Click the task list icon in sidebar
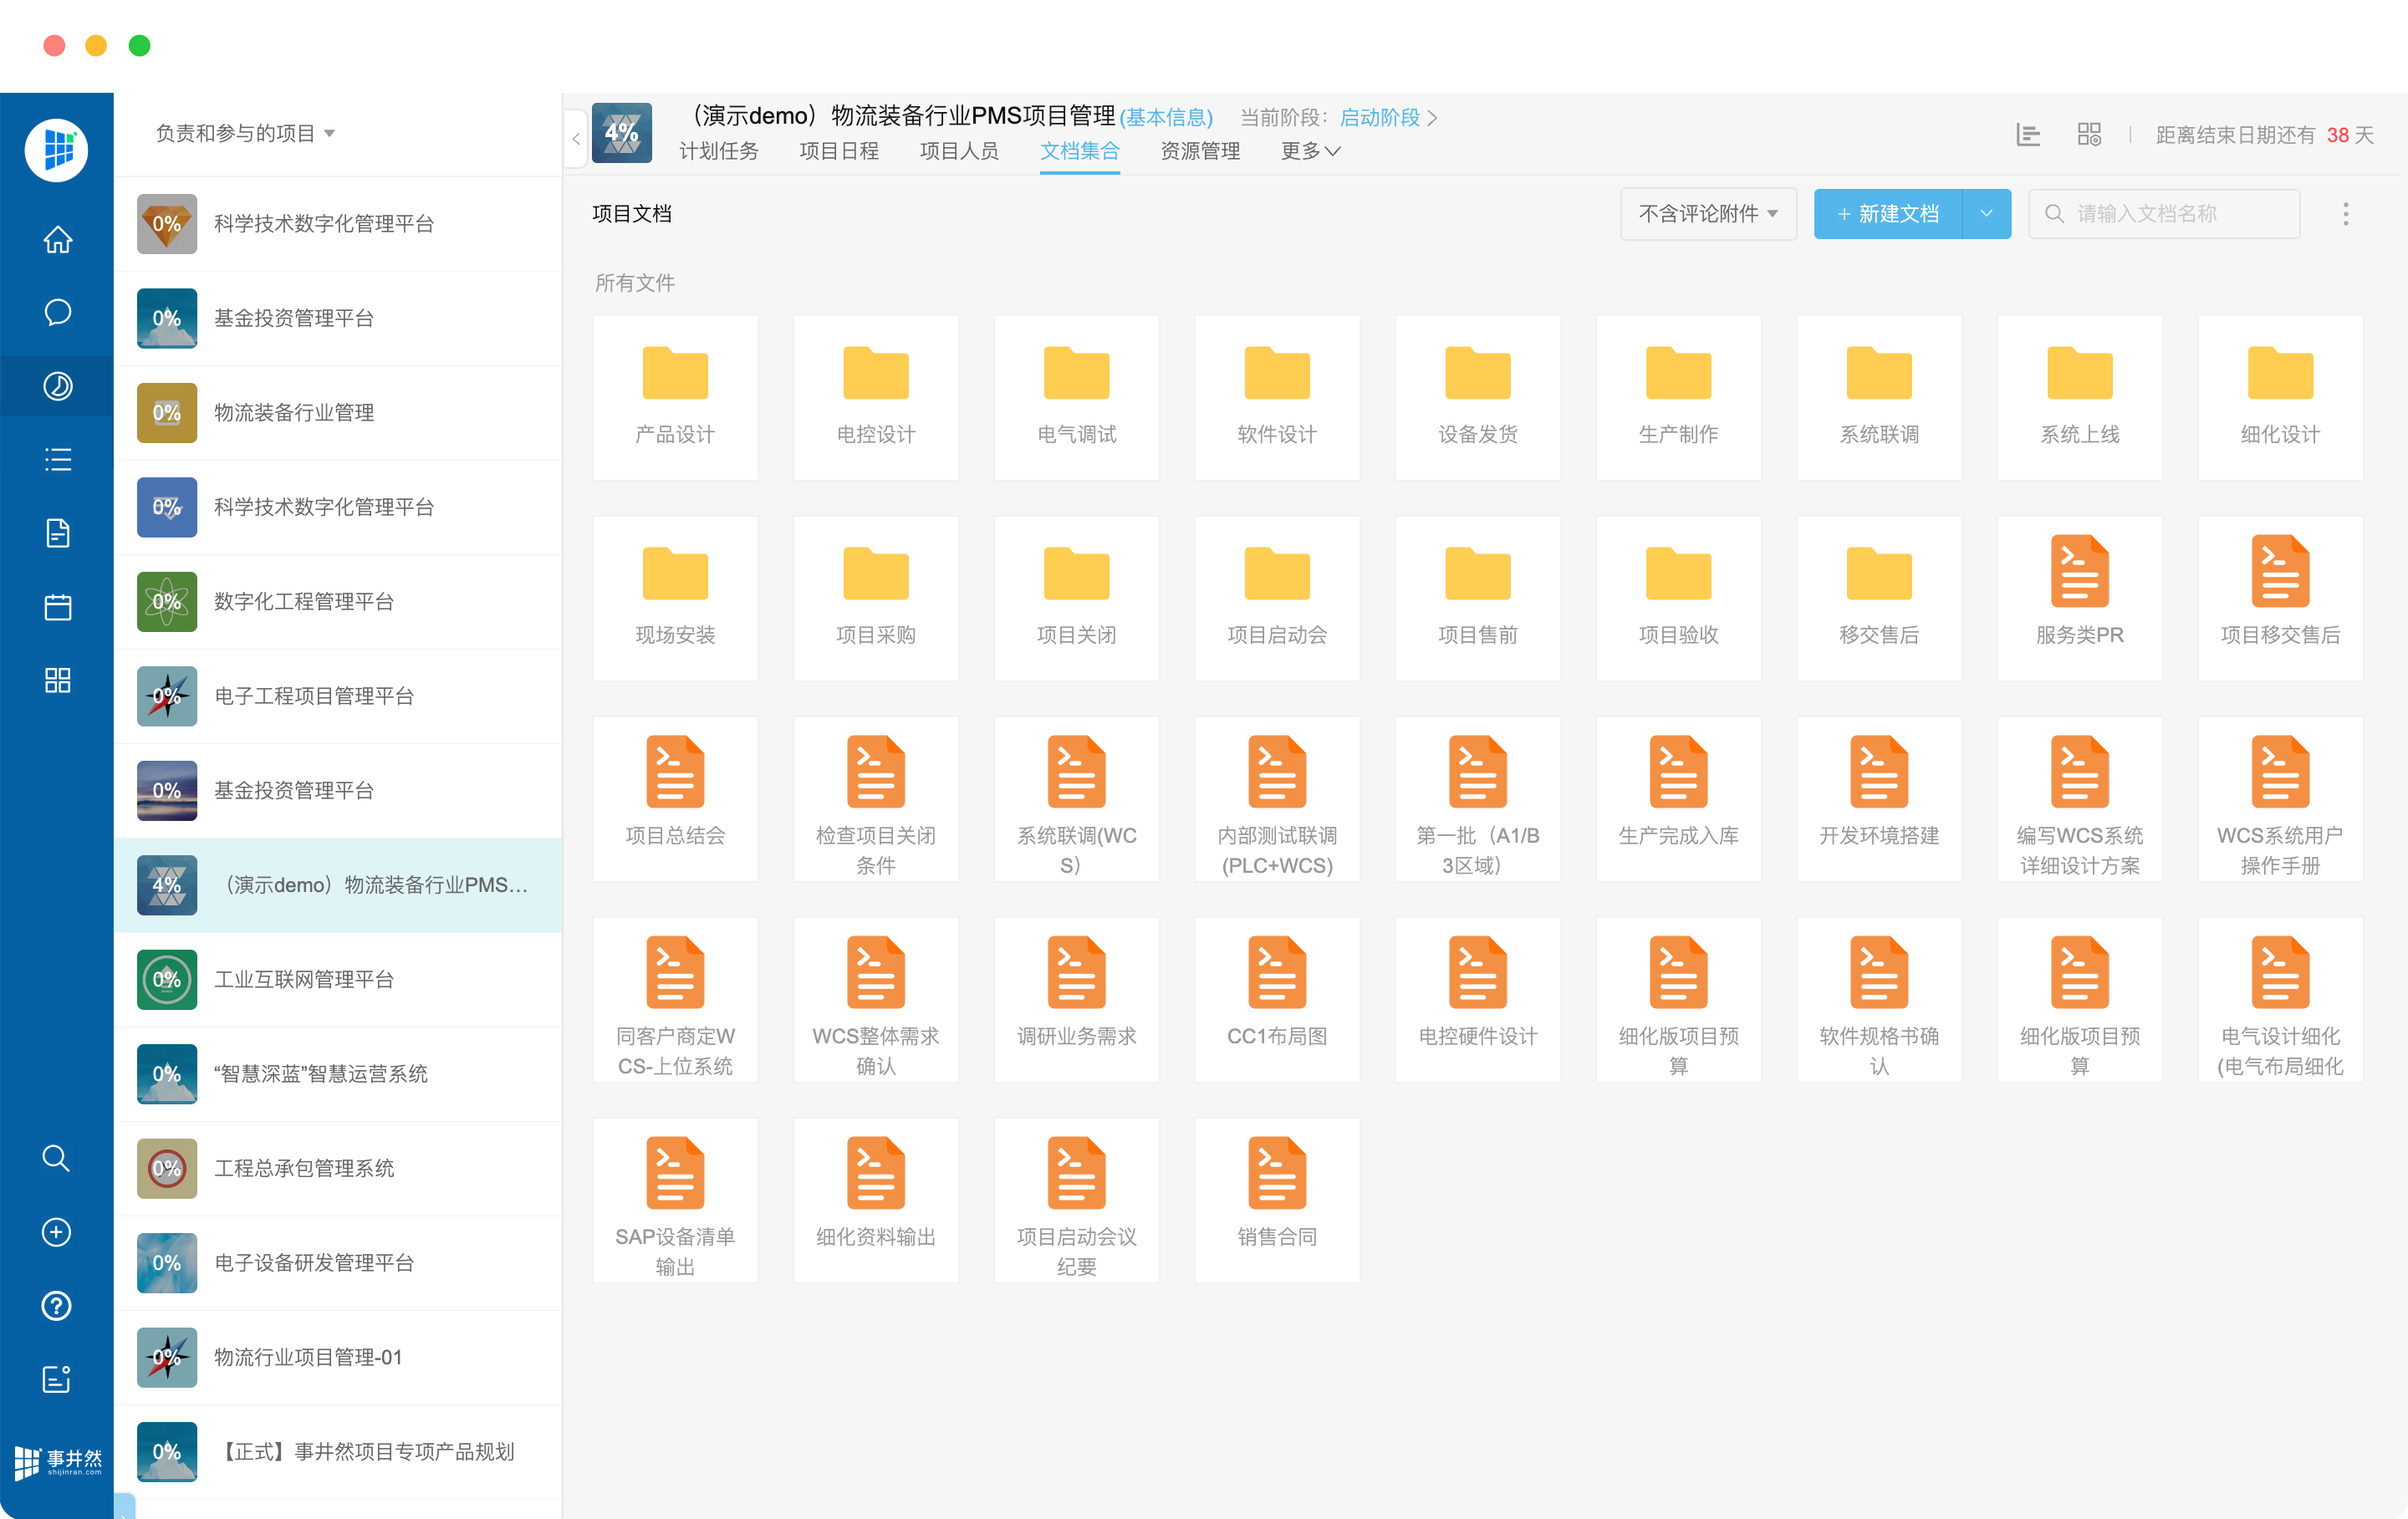2408x1519 pixels. 57,459
